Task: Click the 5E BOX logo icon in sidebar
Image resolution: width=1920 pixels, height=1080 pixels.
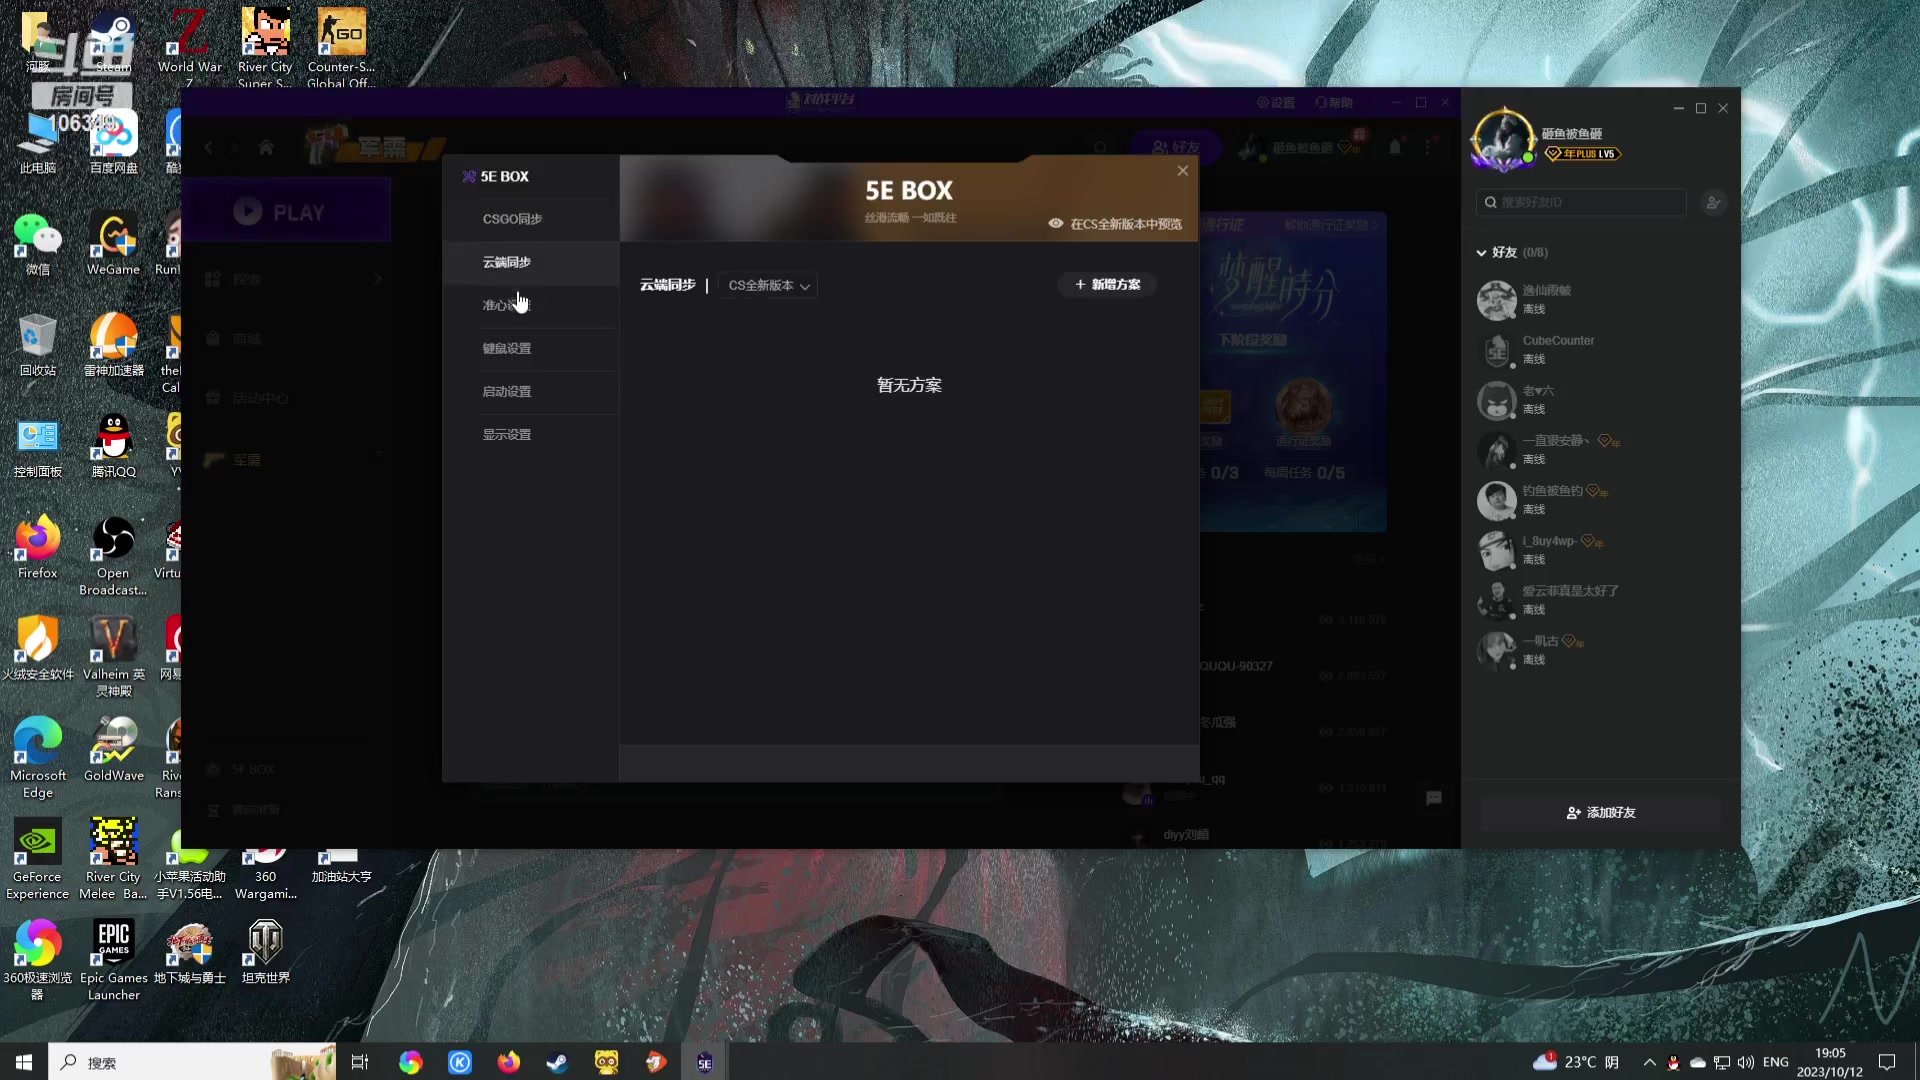Action: [469, 177]
